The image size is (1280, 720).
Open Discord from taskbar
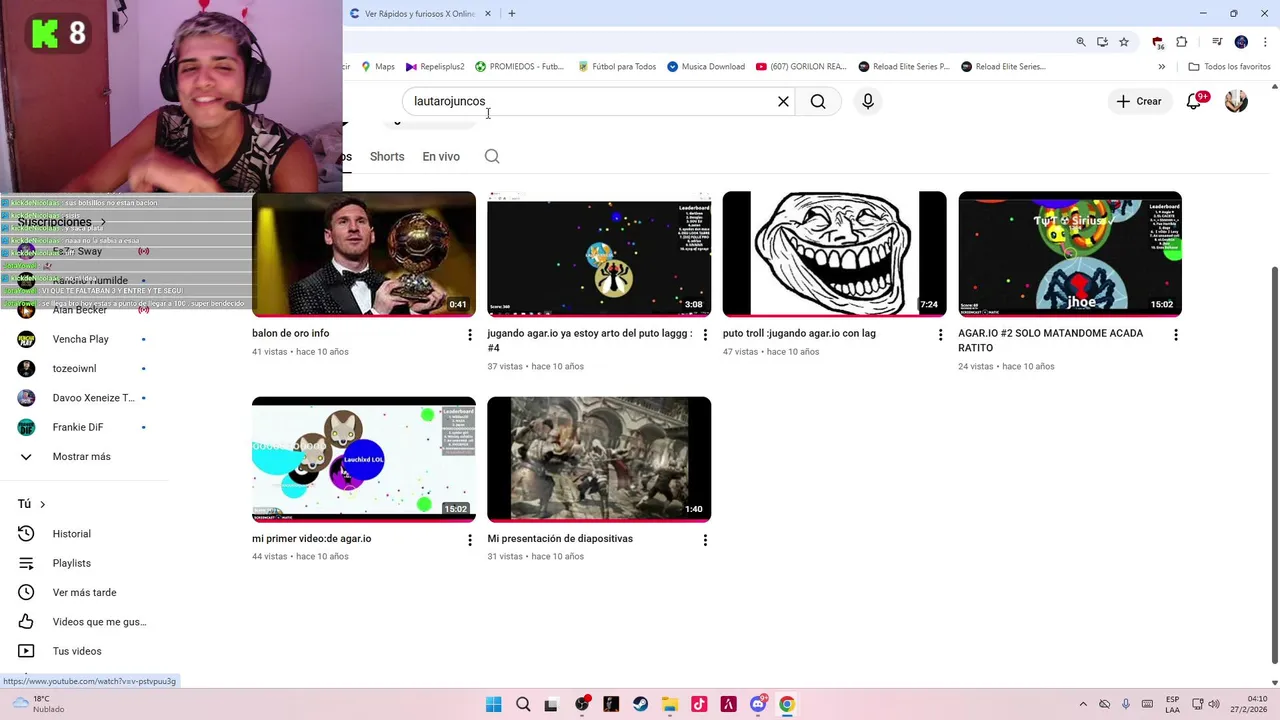(758, 704)
